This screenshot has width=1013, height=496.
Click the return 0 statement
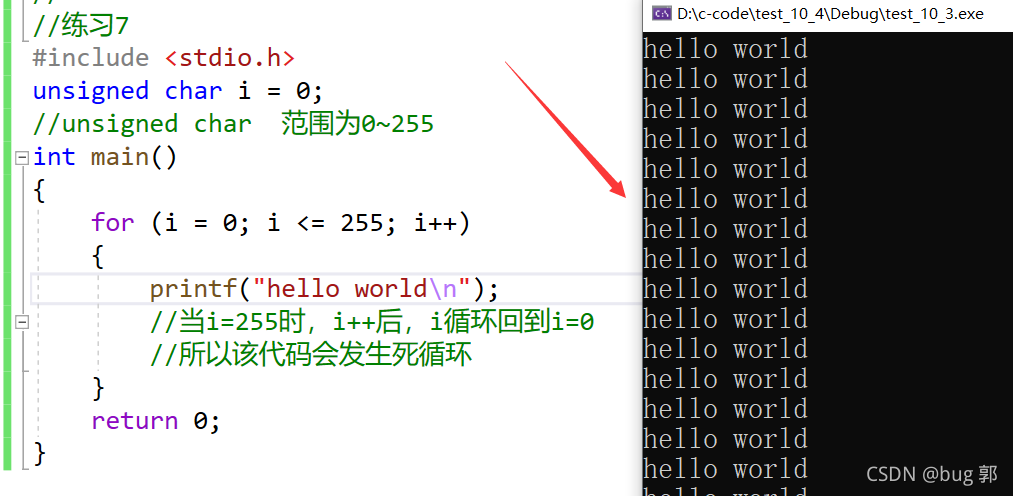pos(156,421)
